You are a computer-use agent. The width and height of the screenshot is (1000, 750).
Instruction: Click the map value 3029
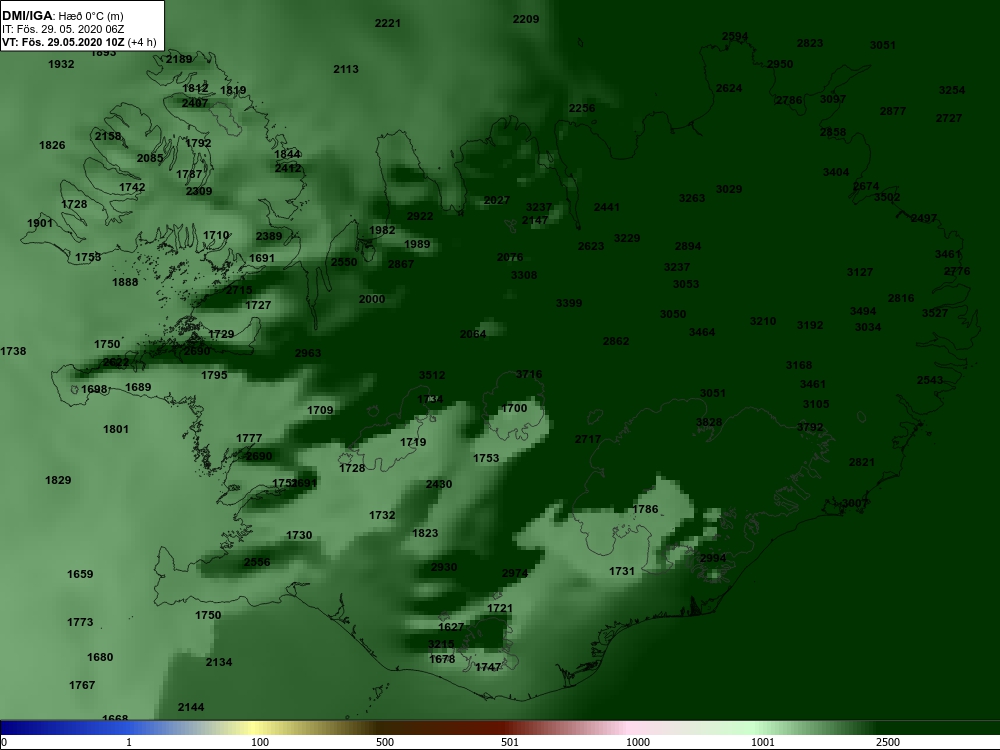coord(729,189)
